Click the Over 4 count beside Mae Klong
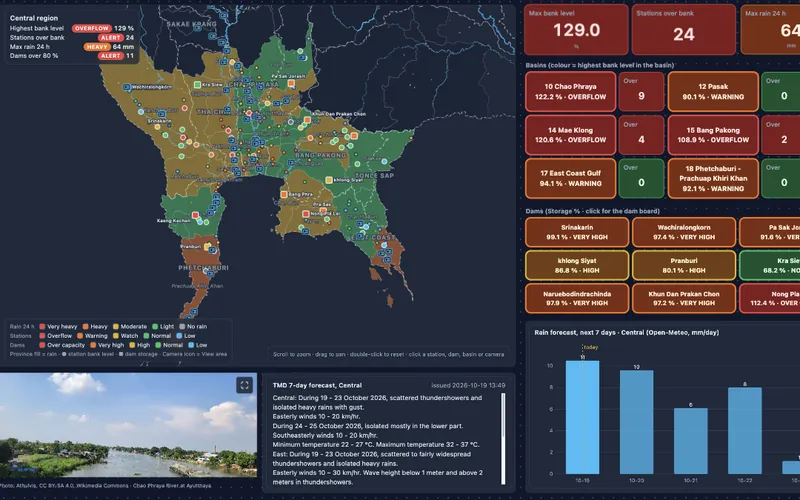Screen dimensions: 800x500 point(641,135)
